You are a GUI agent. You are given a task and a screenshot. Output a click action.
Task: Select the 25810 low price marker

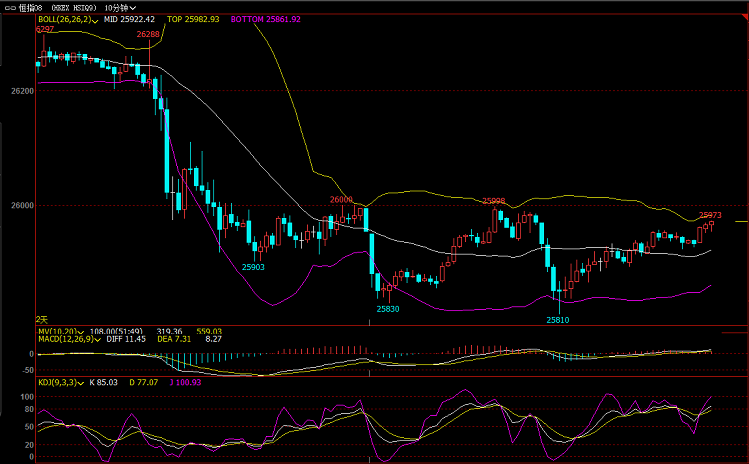click(x=557, y=319)
